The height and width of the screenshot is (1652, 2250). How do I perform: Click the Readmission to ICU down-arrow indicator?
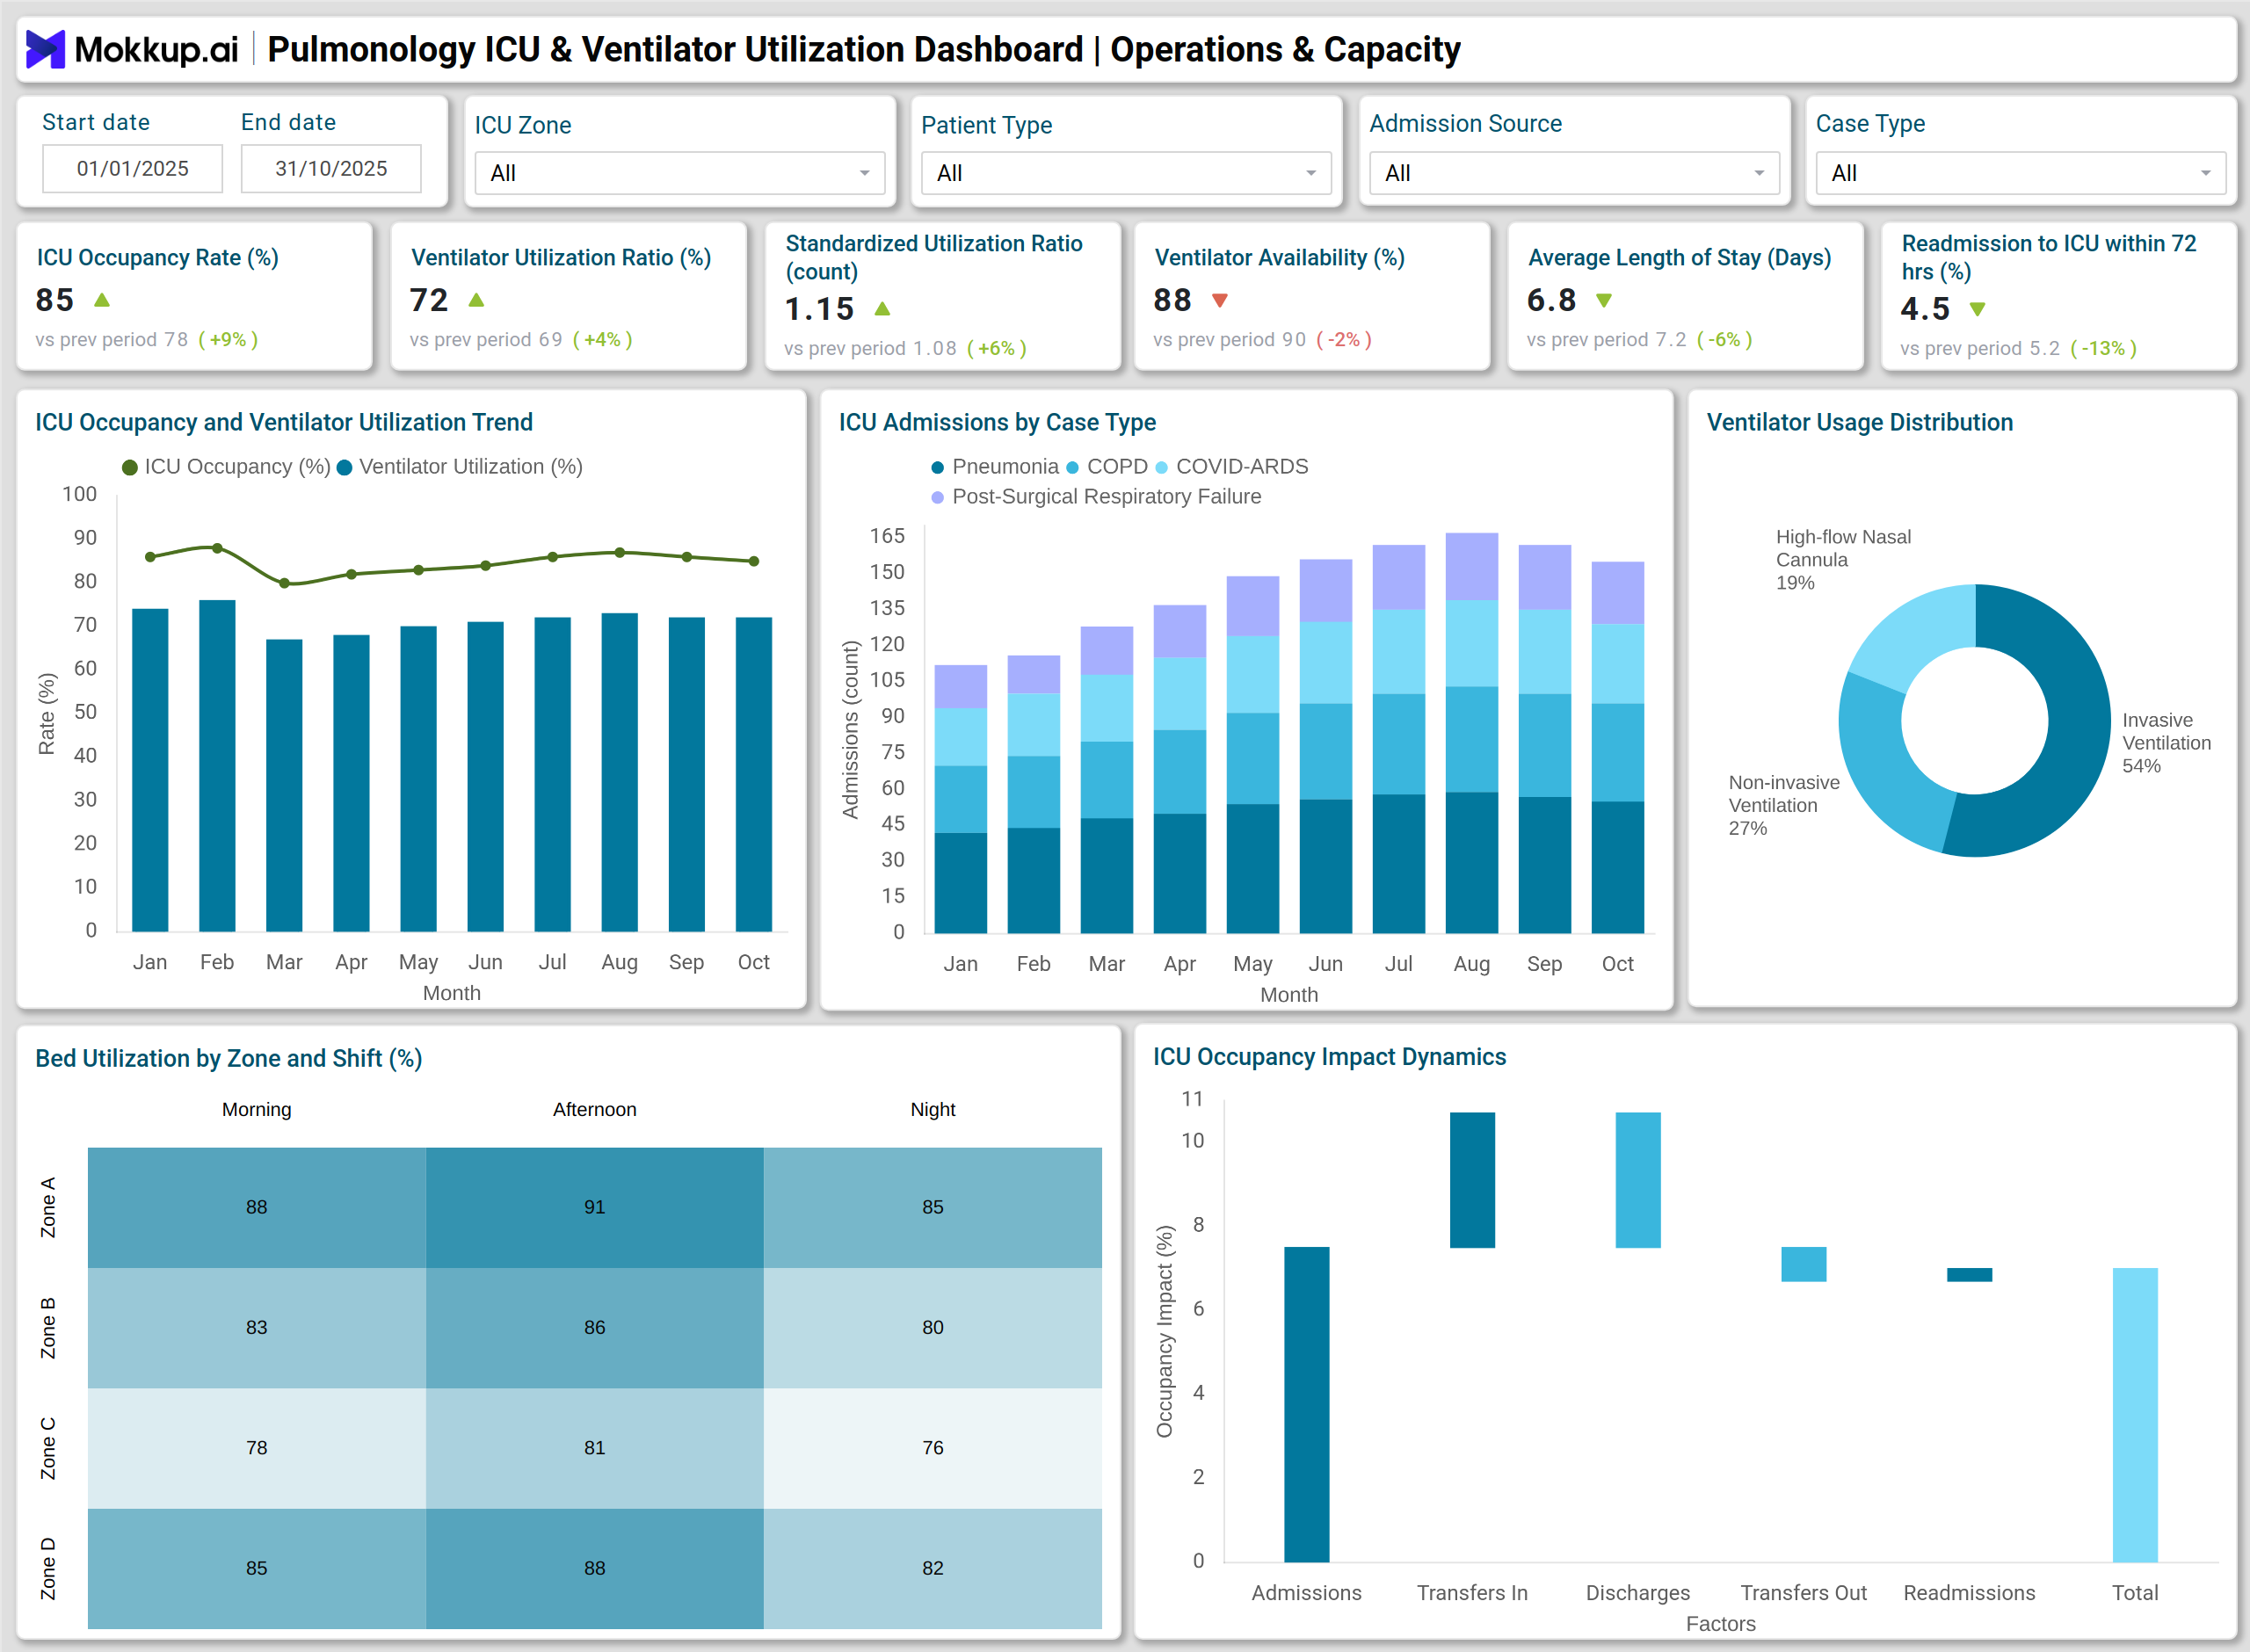point(1977,309)
